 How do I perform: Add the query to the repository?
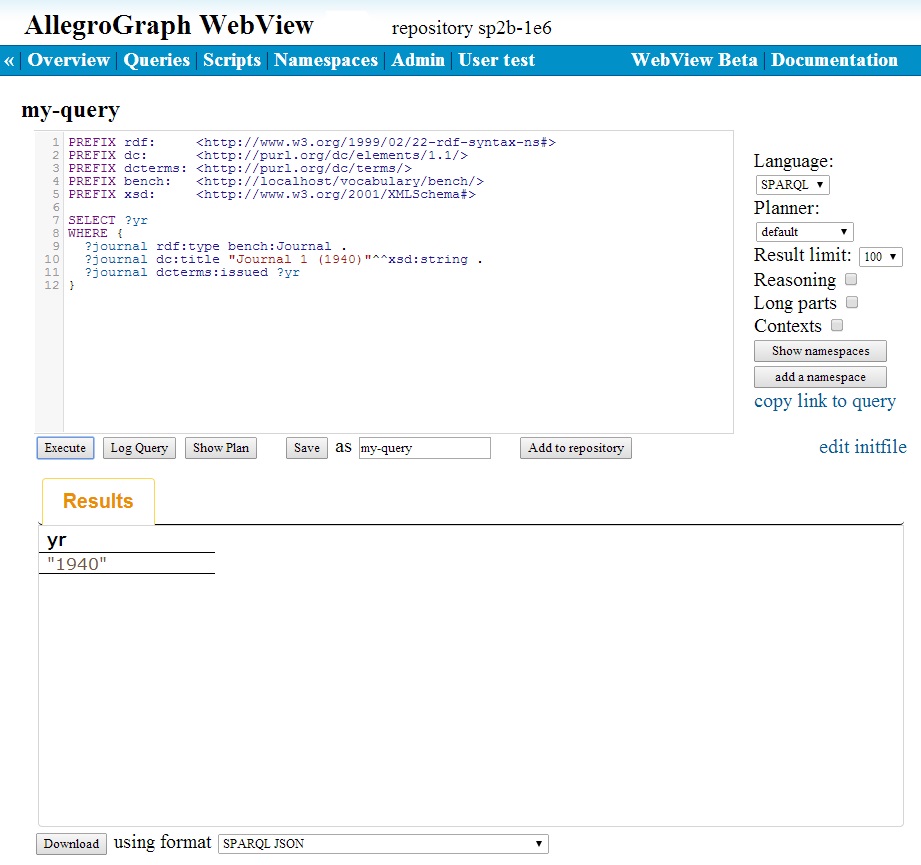(x=575, y=448)
